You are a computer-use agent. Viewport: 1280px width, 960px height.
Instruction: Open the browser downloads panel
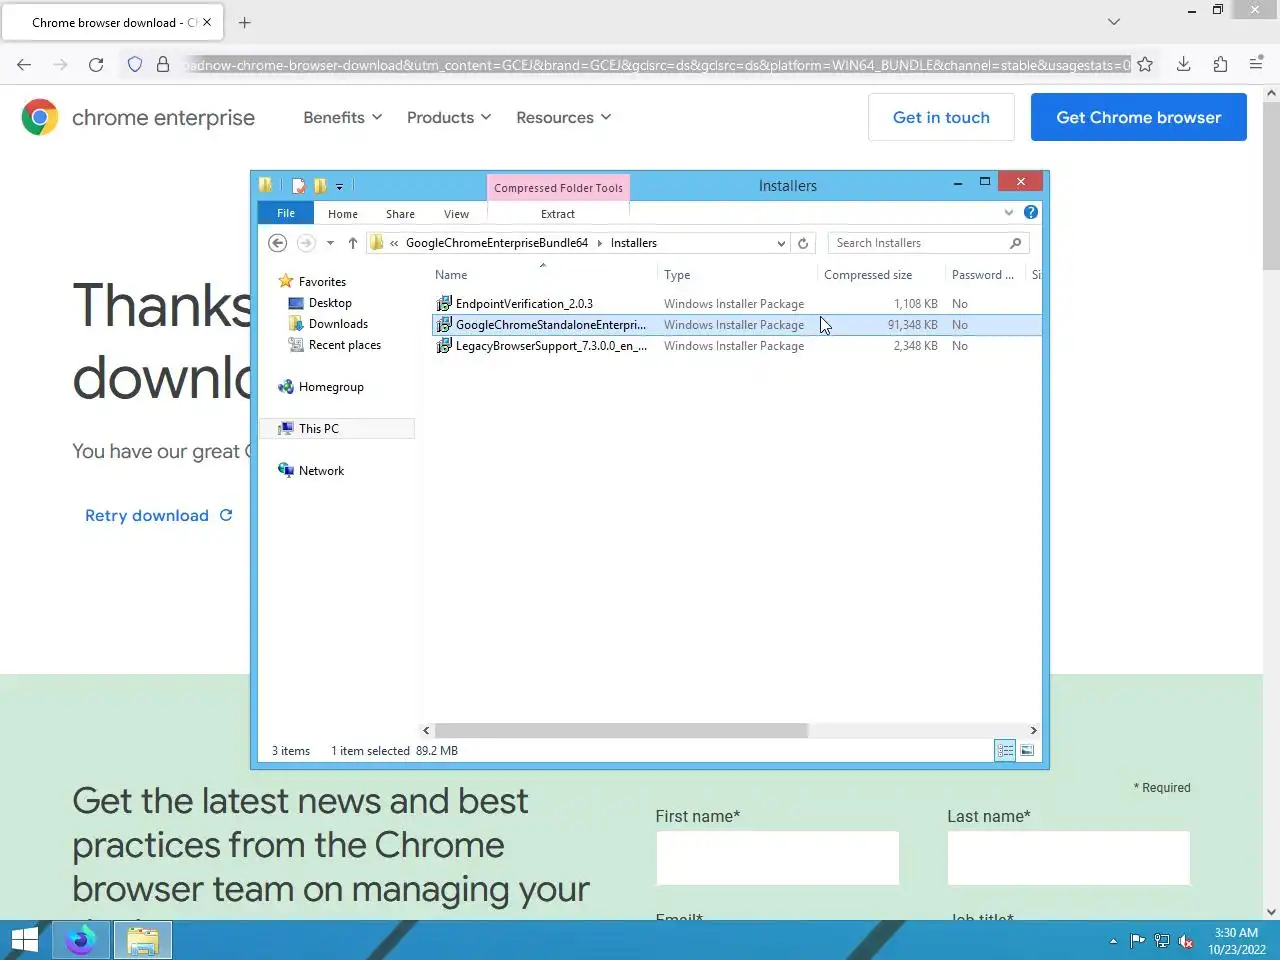coord(1183,64)
